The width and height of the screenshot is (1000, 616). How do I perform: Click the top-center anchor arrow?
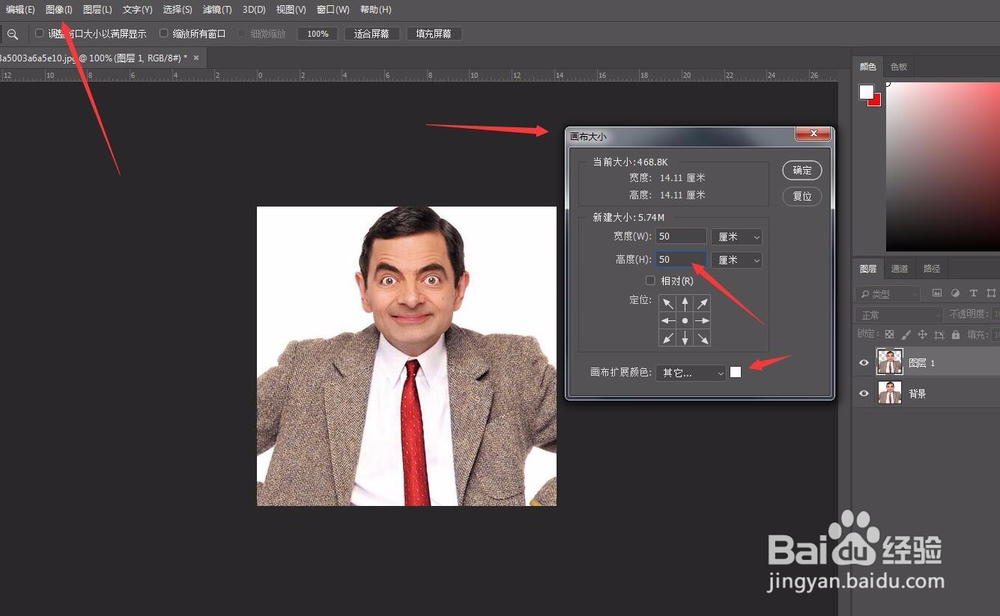point(685,304)
